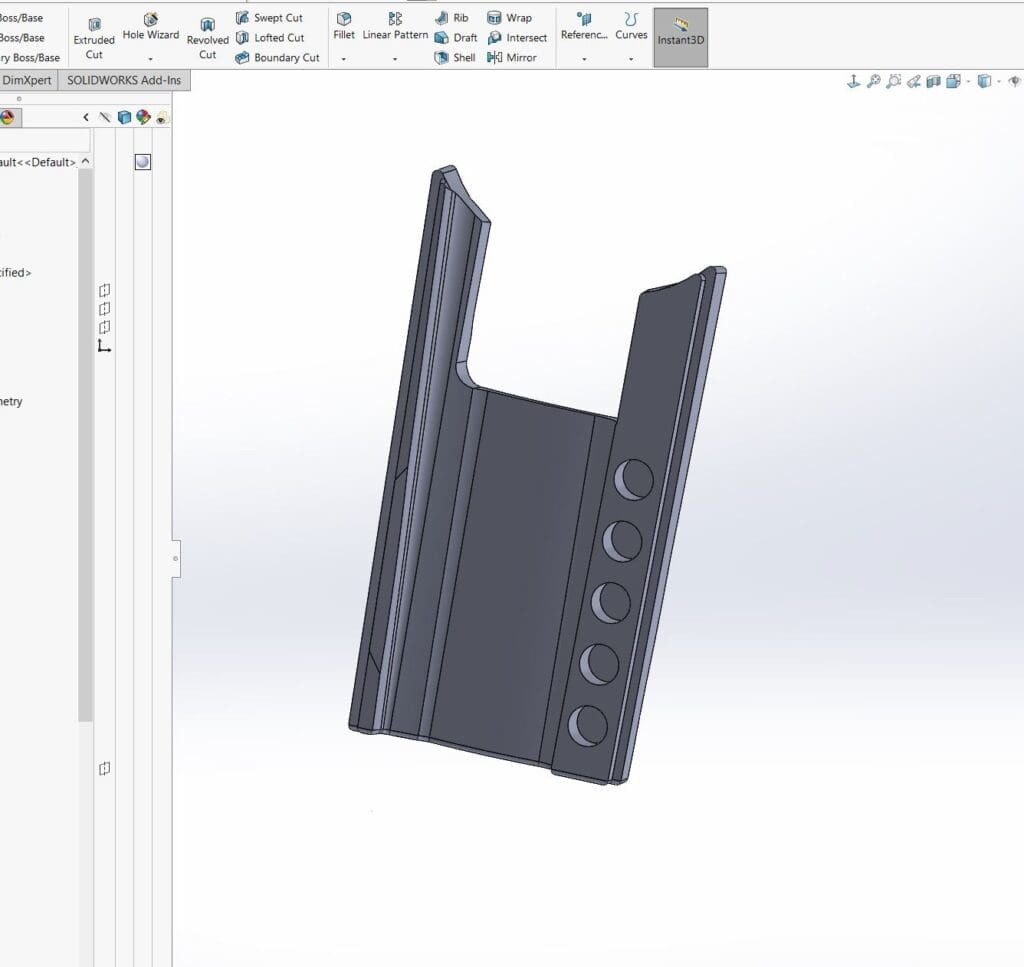Open the Fillet dropdown arrow
This screenshot has height=967, width=1024.
(344, 59)
